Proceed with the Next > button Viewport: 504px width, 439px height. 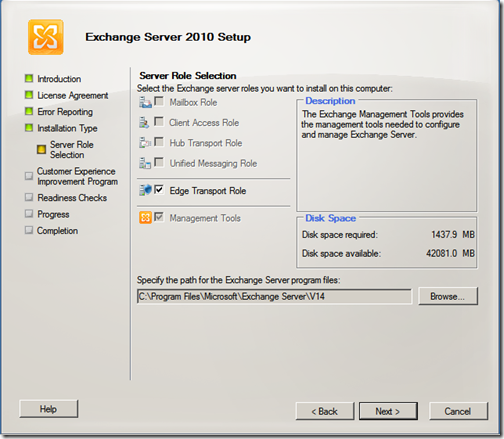(x=388, y=411)
